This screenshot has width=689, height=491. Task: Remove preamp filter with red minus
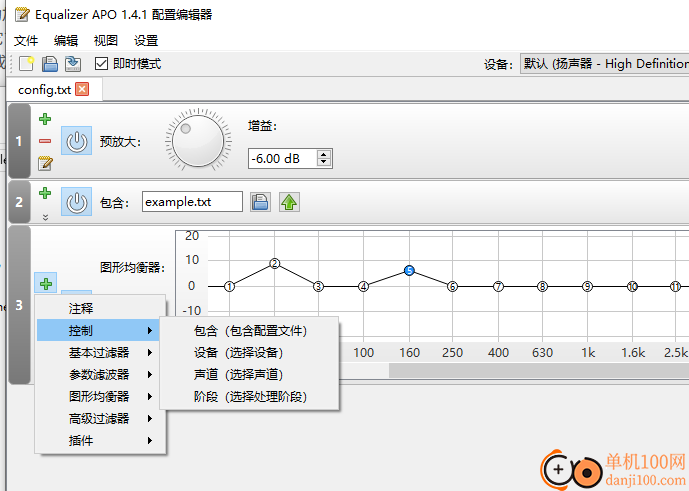click(45, 141)
